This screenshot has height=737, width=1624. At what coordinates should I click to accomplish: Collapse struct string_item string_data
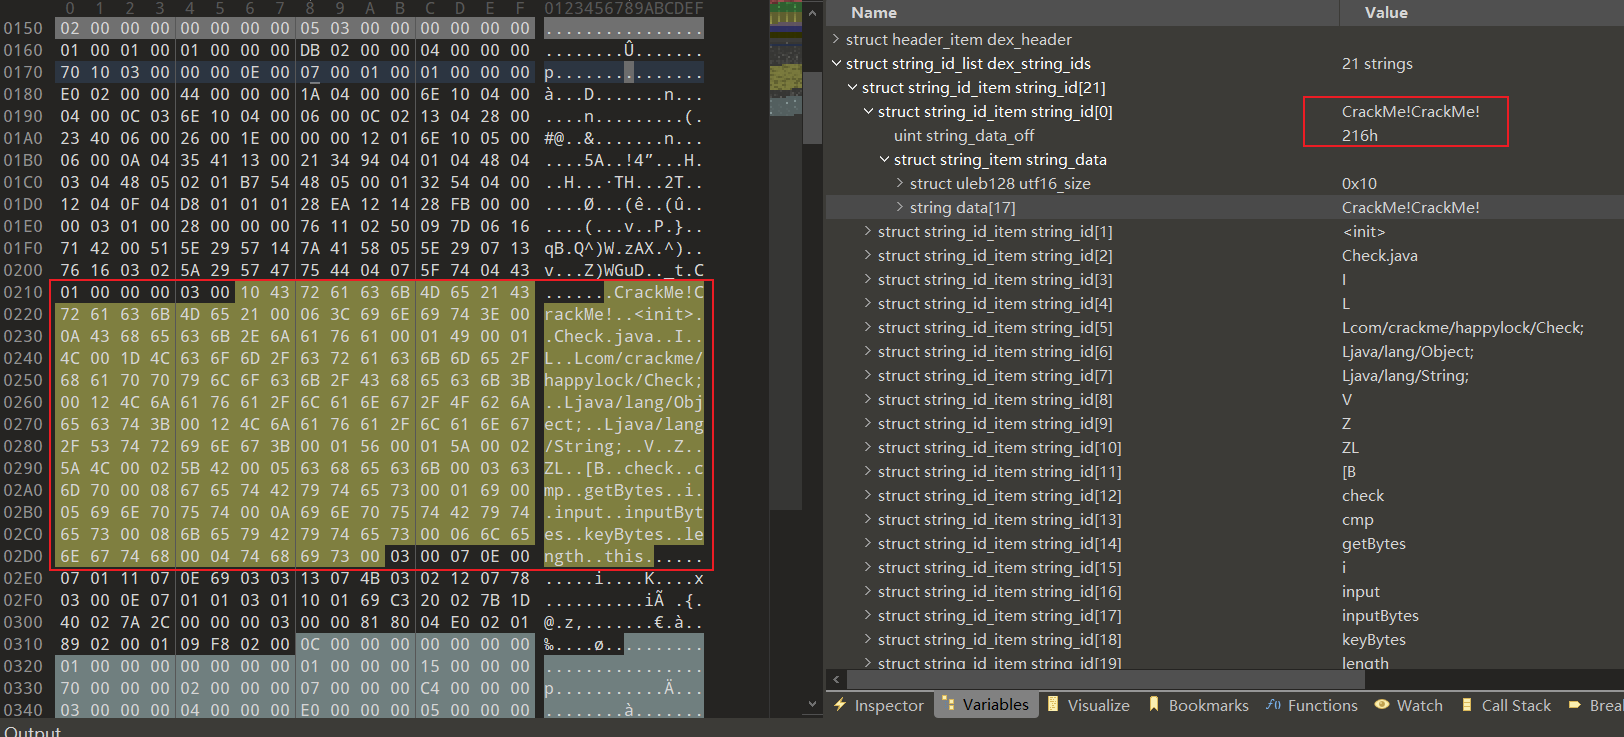click(884, 159)
